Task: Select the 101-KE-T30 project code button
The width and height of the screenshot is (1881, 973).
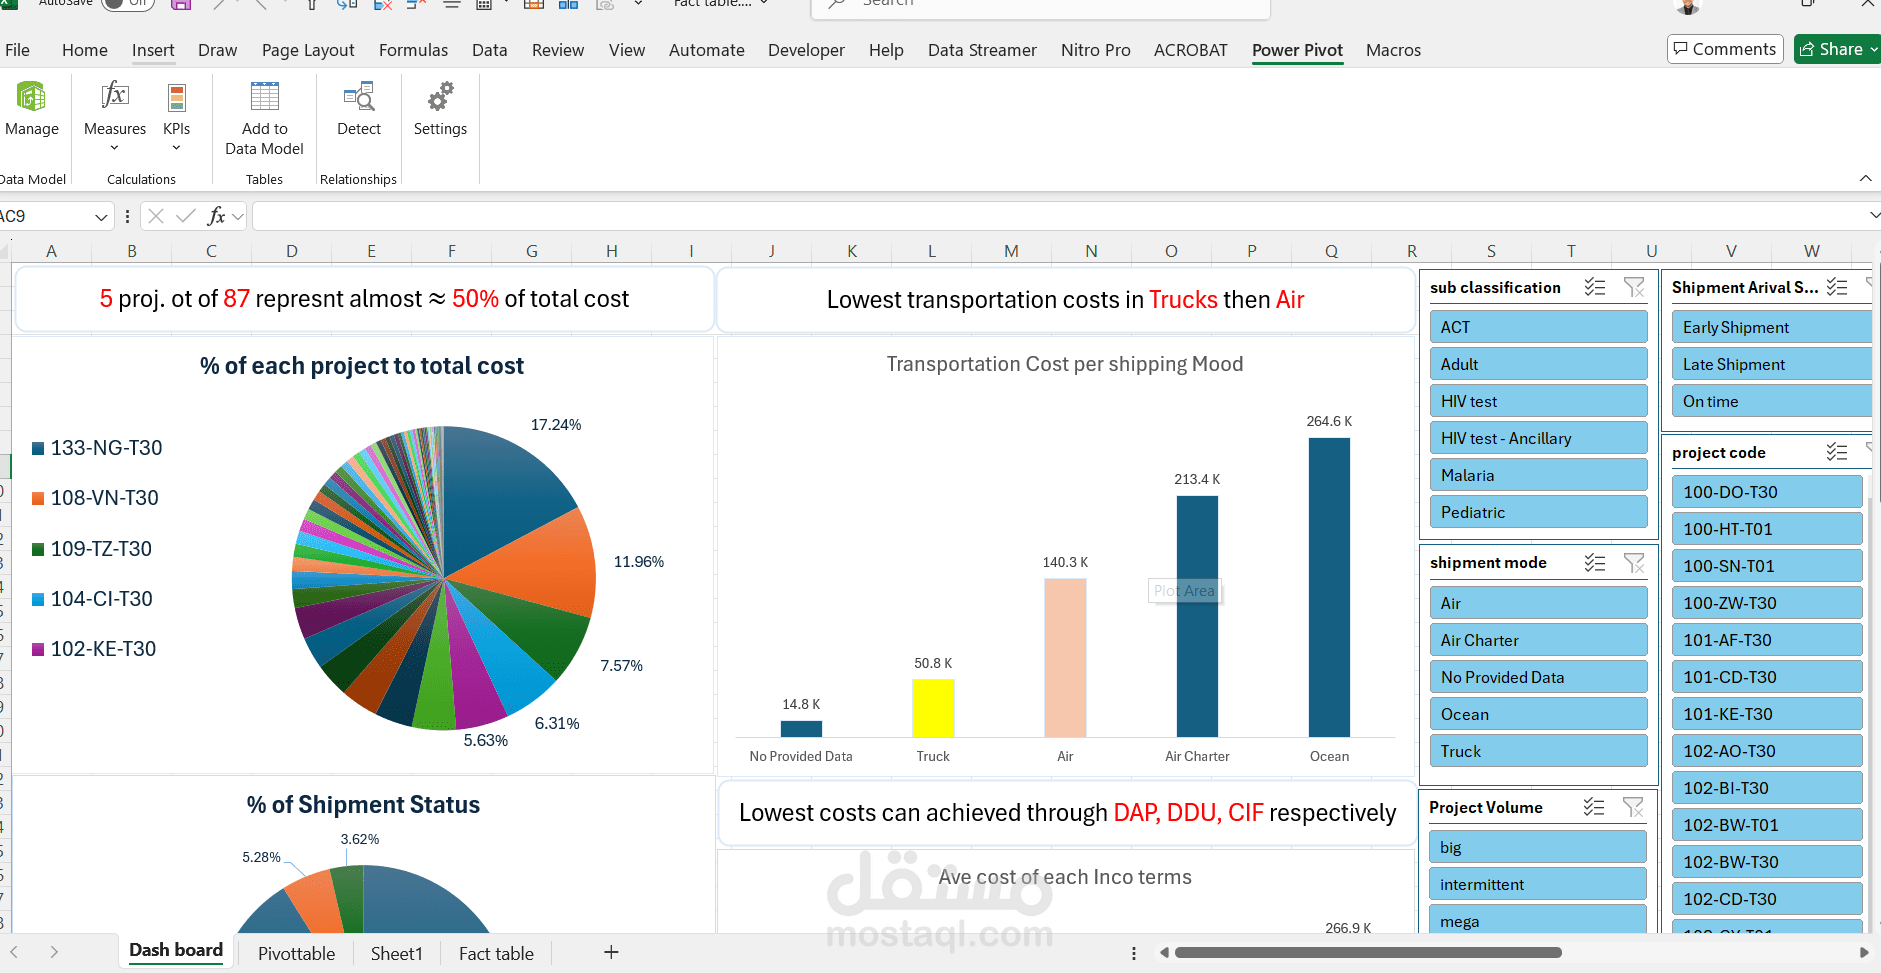Action: 1767,714
